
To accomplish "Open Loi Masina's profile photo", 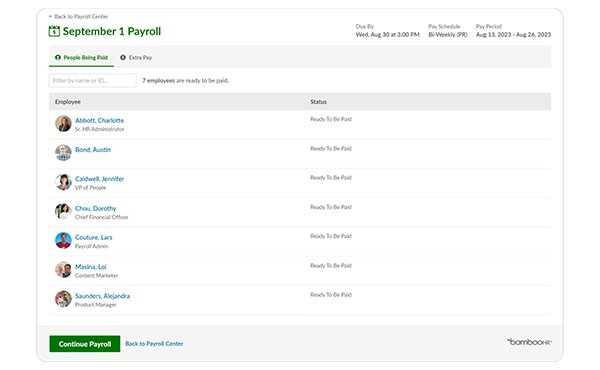I will point(63,270).
